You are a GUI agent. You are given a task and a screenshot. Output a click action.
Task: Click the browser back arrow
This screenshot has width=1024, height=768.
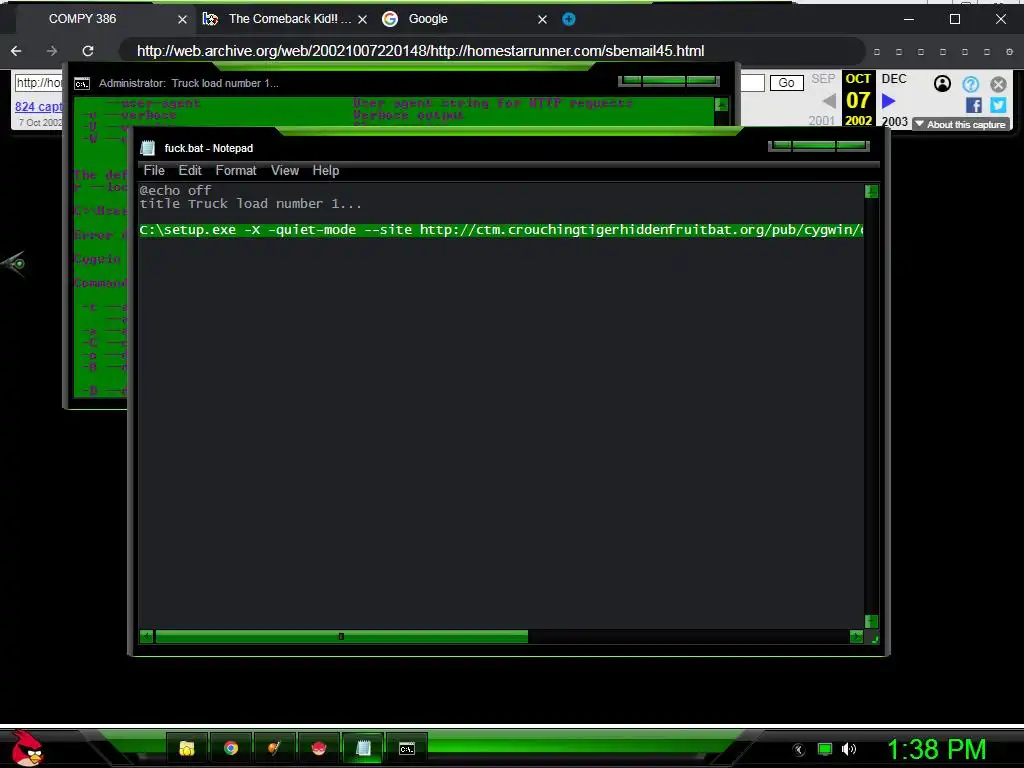tap(16, 51)
